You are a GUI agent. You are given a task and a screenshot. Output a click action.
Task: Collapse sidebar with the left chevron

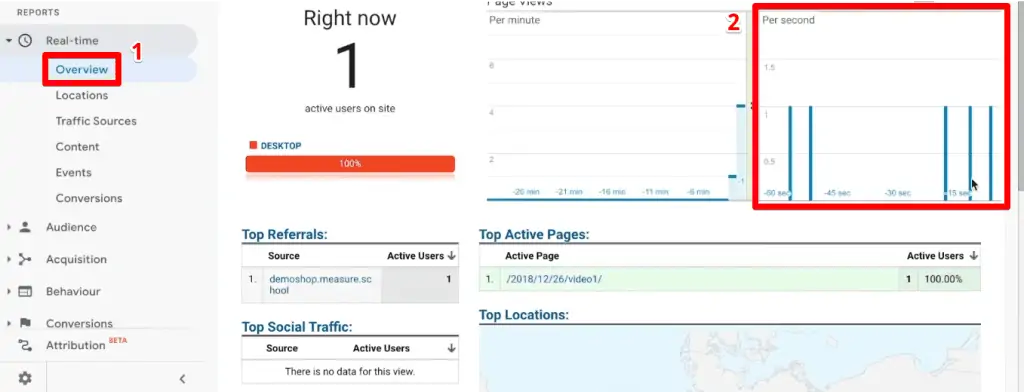pyautogui.click(x=182, y=378)
